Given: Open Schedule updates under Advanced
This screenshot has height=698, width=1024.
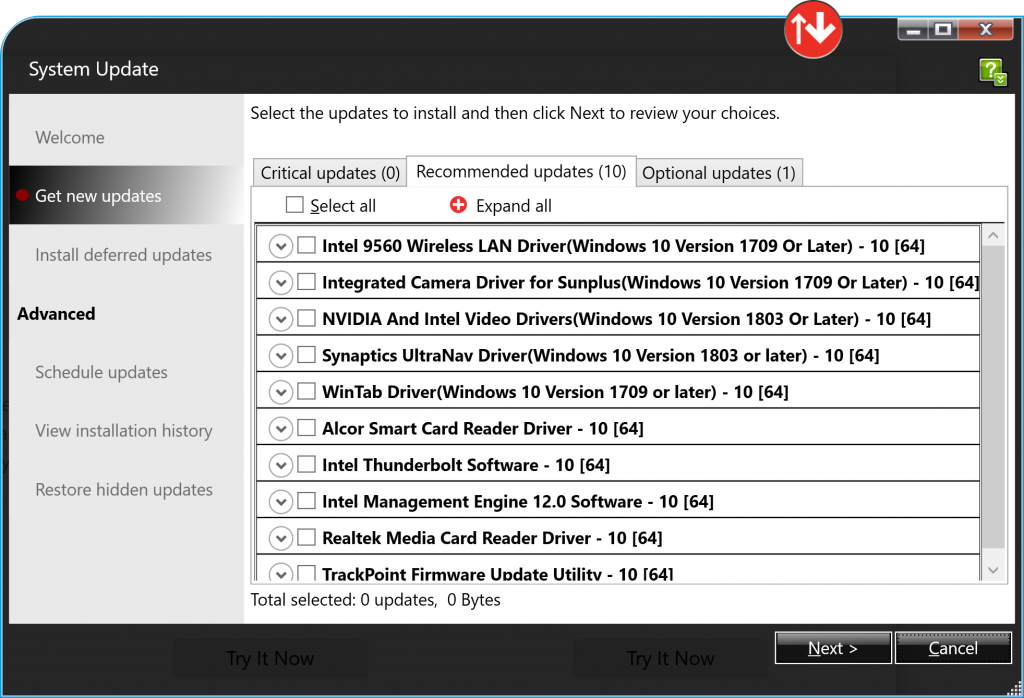Looking at the screenshot, I should [x=101, y=372].
